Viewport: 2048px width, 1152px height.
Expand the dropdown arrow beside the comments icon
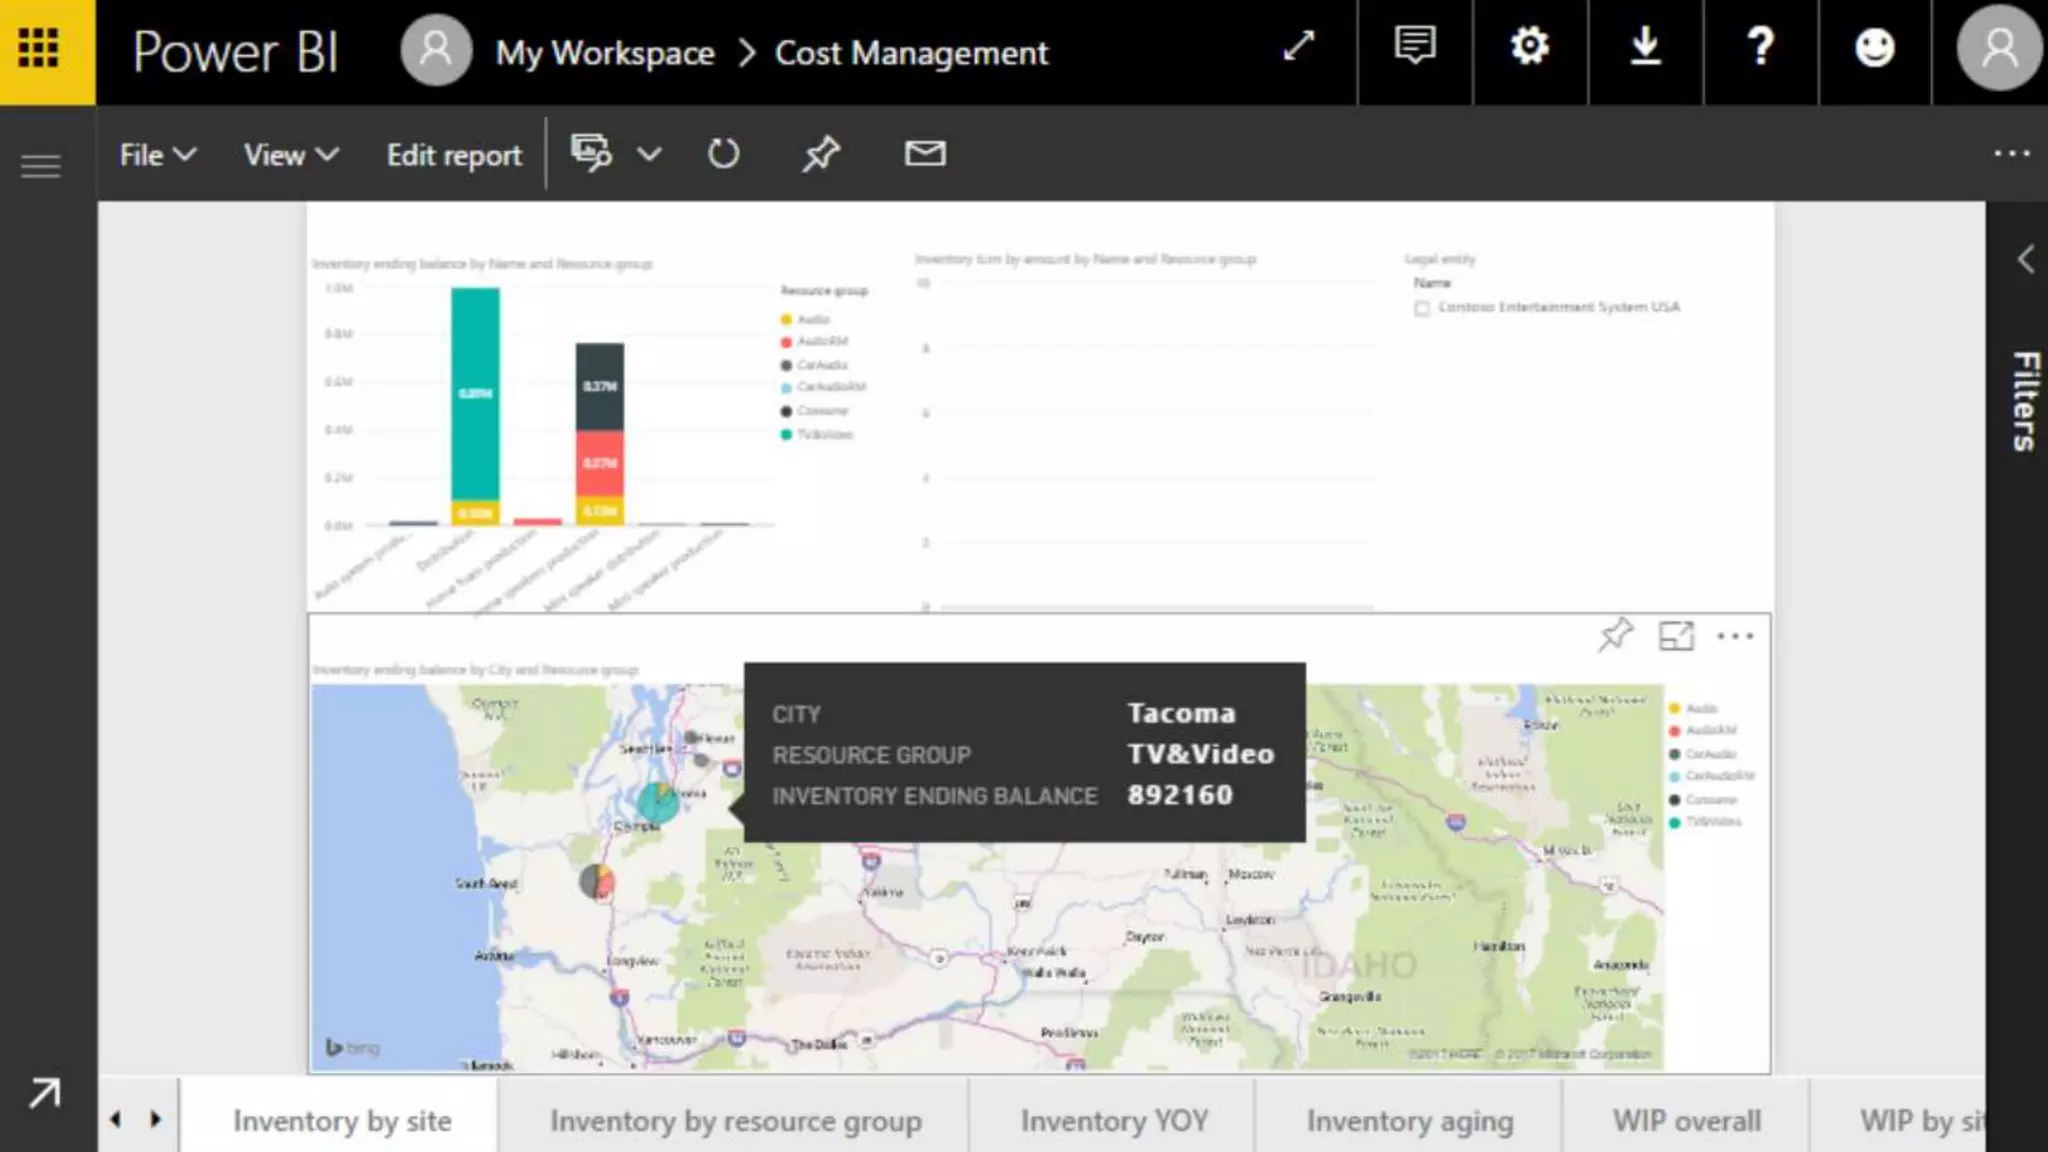(650, 154)
